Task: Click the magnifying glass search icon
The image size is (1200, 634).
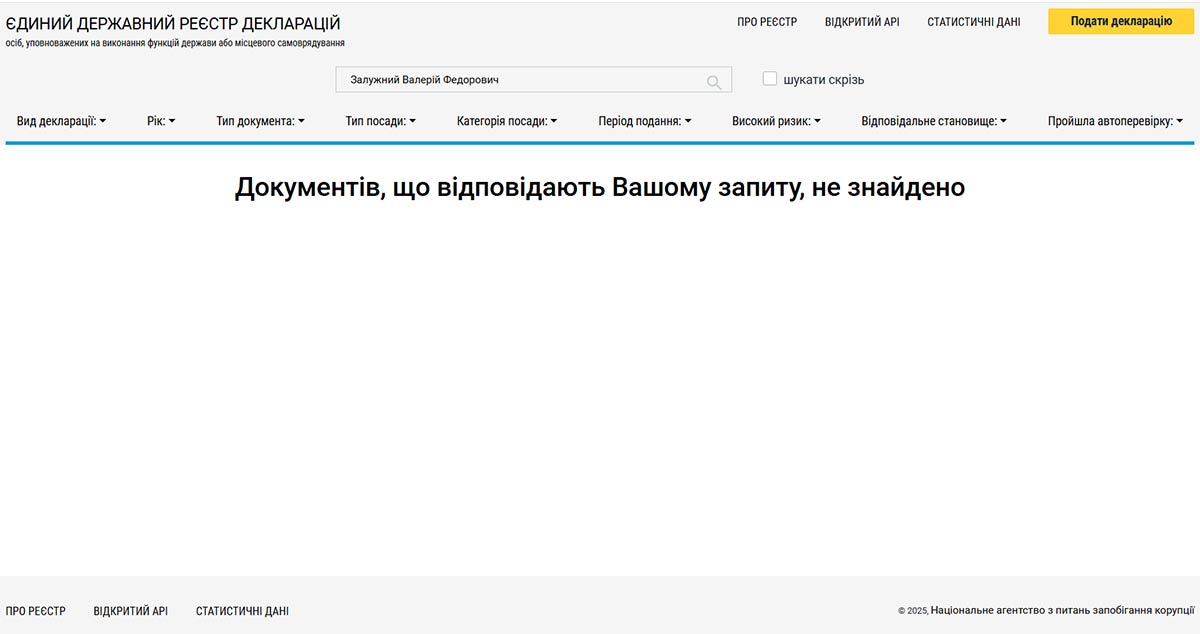Action: [714, 82]
